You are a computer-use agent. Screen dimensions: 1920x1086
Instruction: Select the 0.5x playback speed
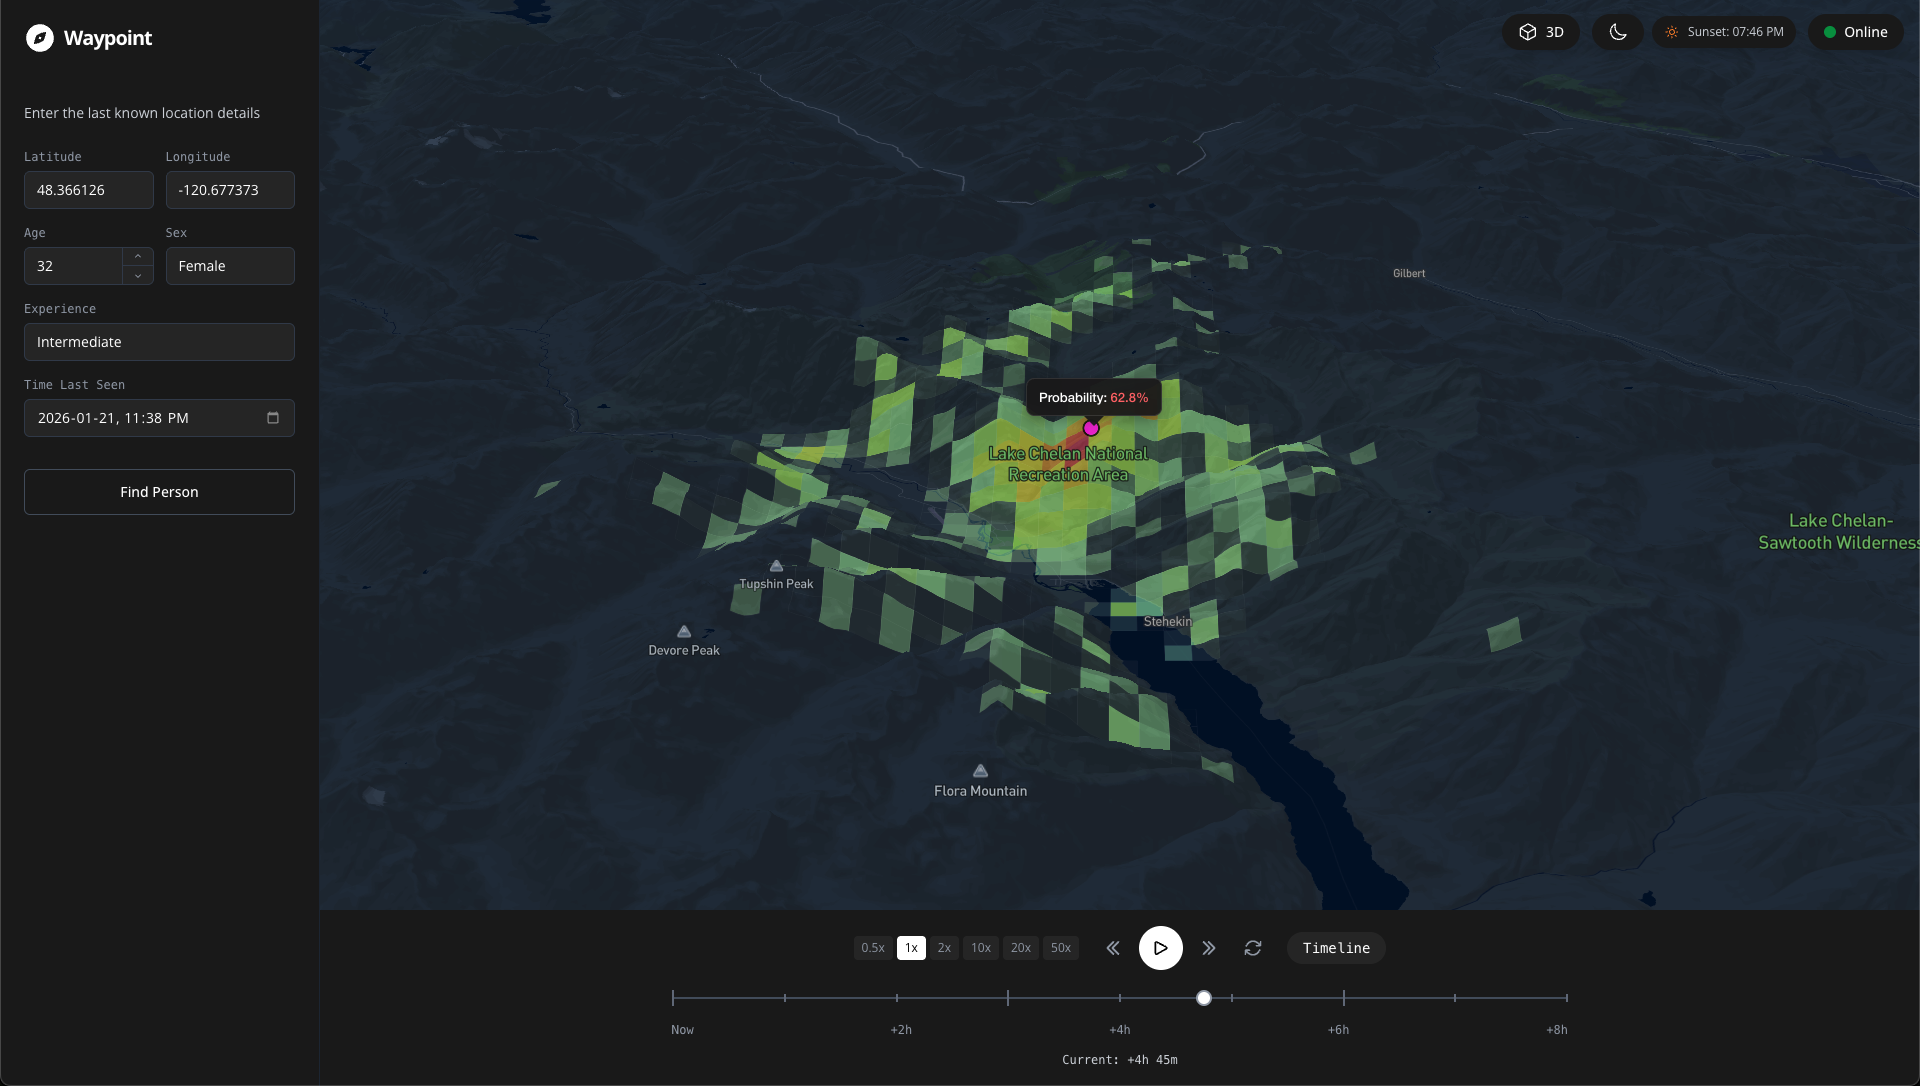coord(873,948)
